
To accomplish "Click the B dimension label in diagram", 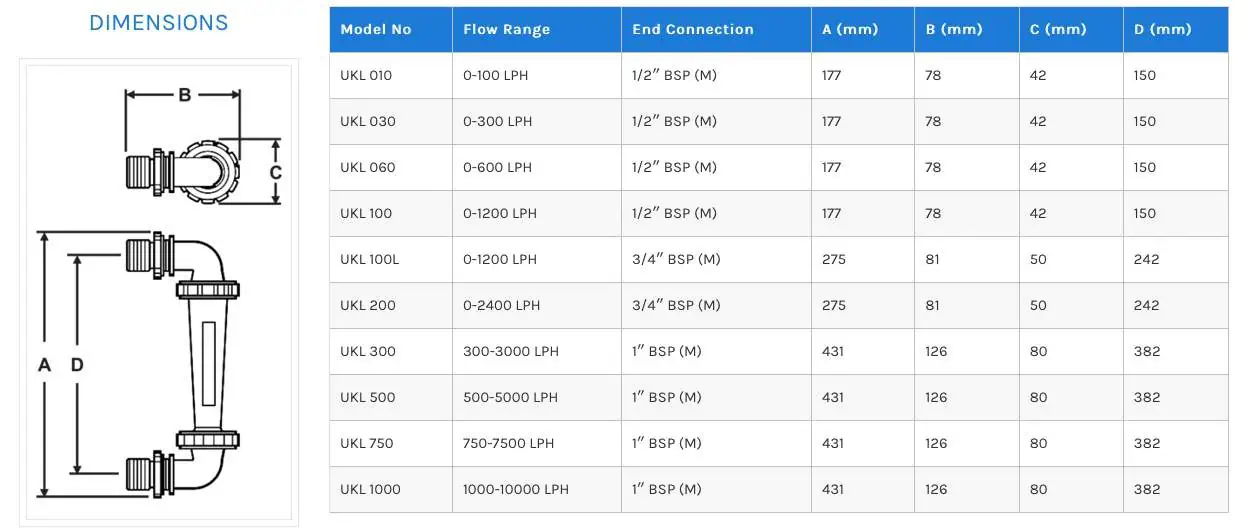I will 184,96.
